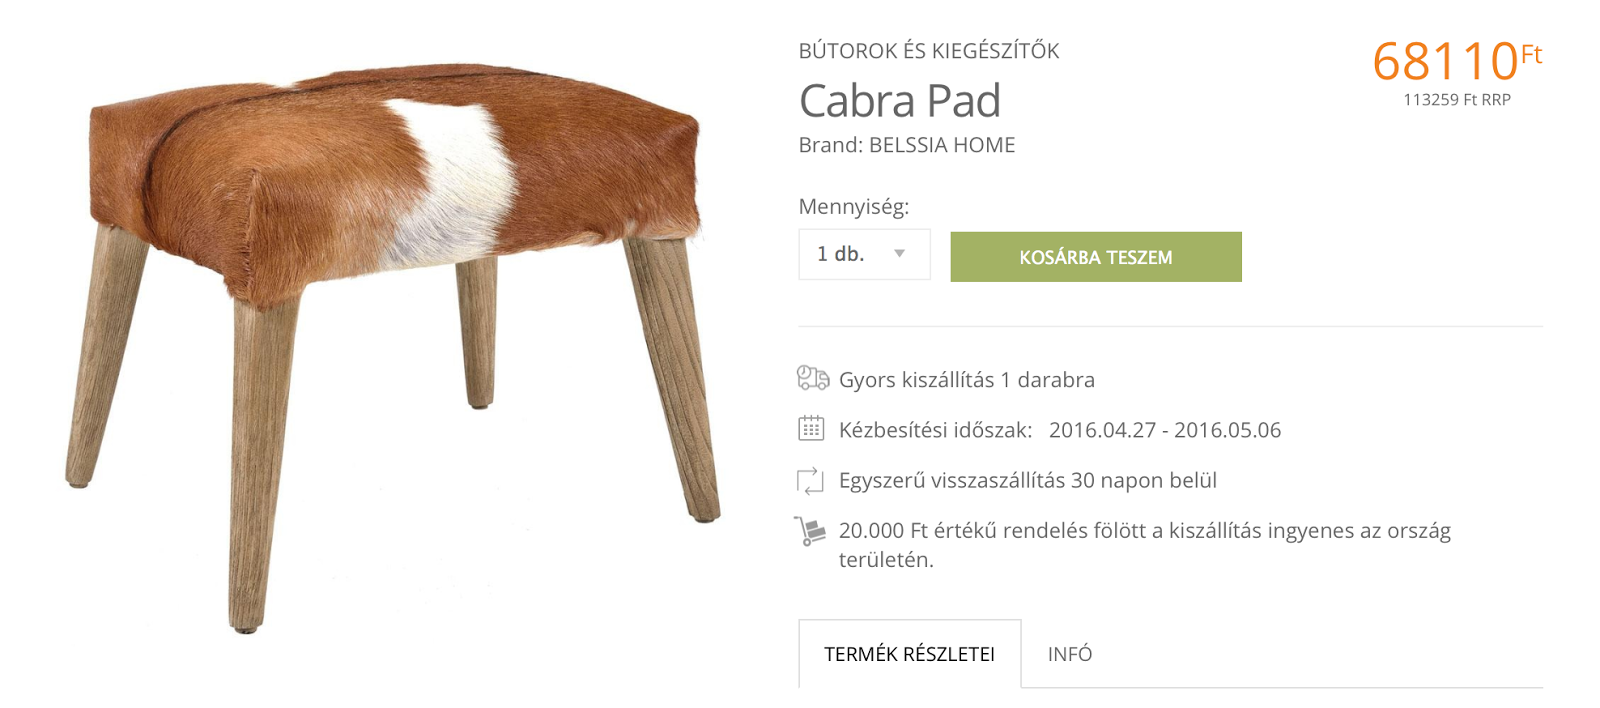Click the delivery dates 2016.04.27 - 2016.05.06
Screen dimensions: 1600x708
click(x=1165, y=430)
